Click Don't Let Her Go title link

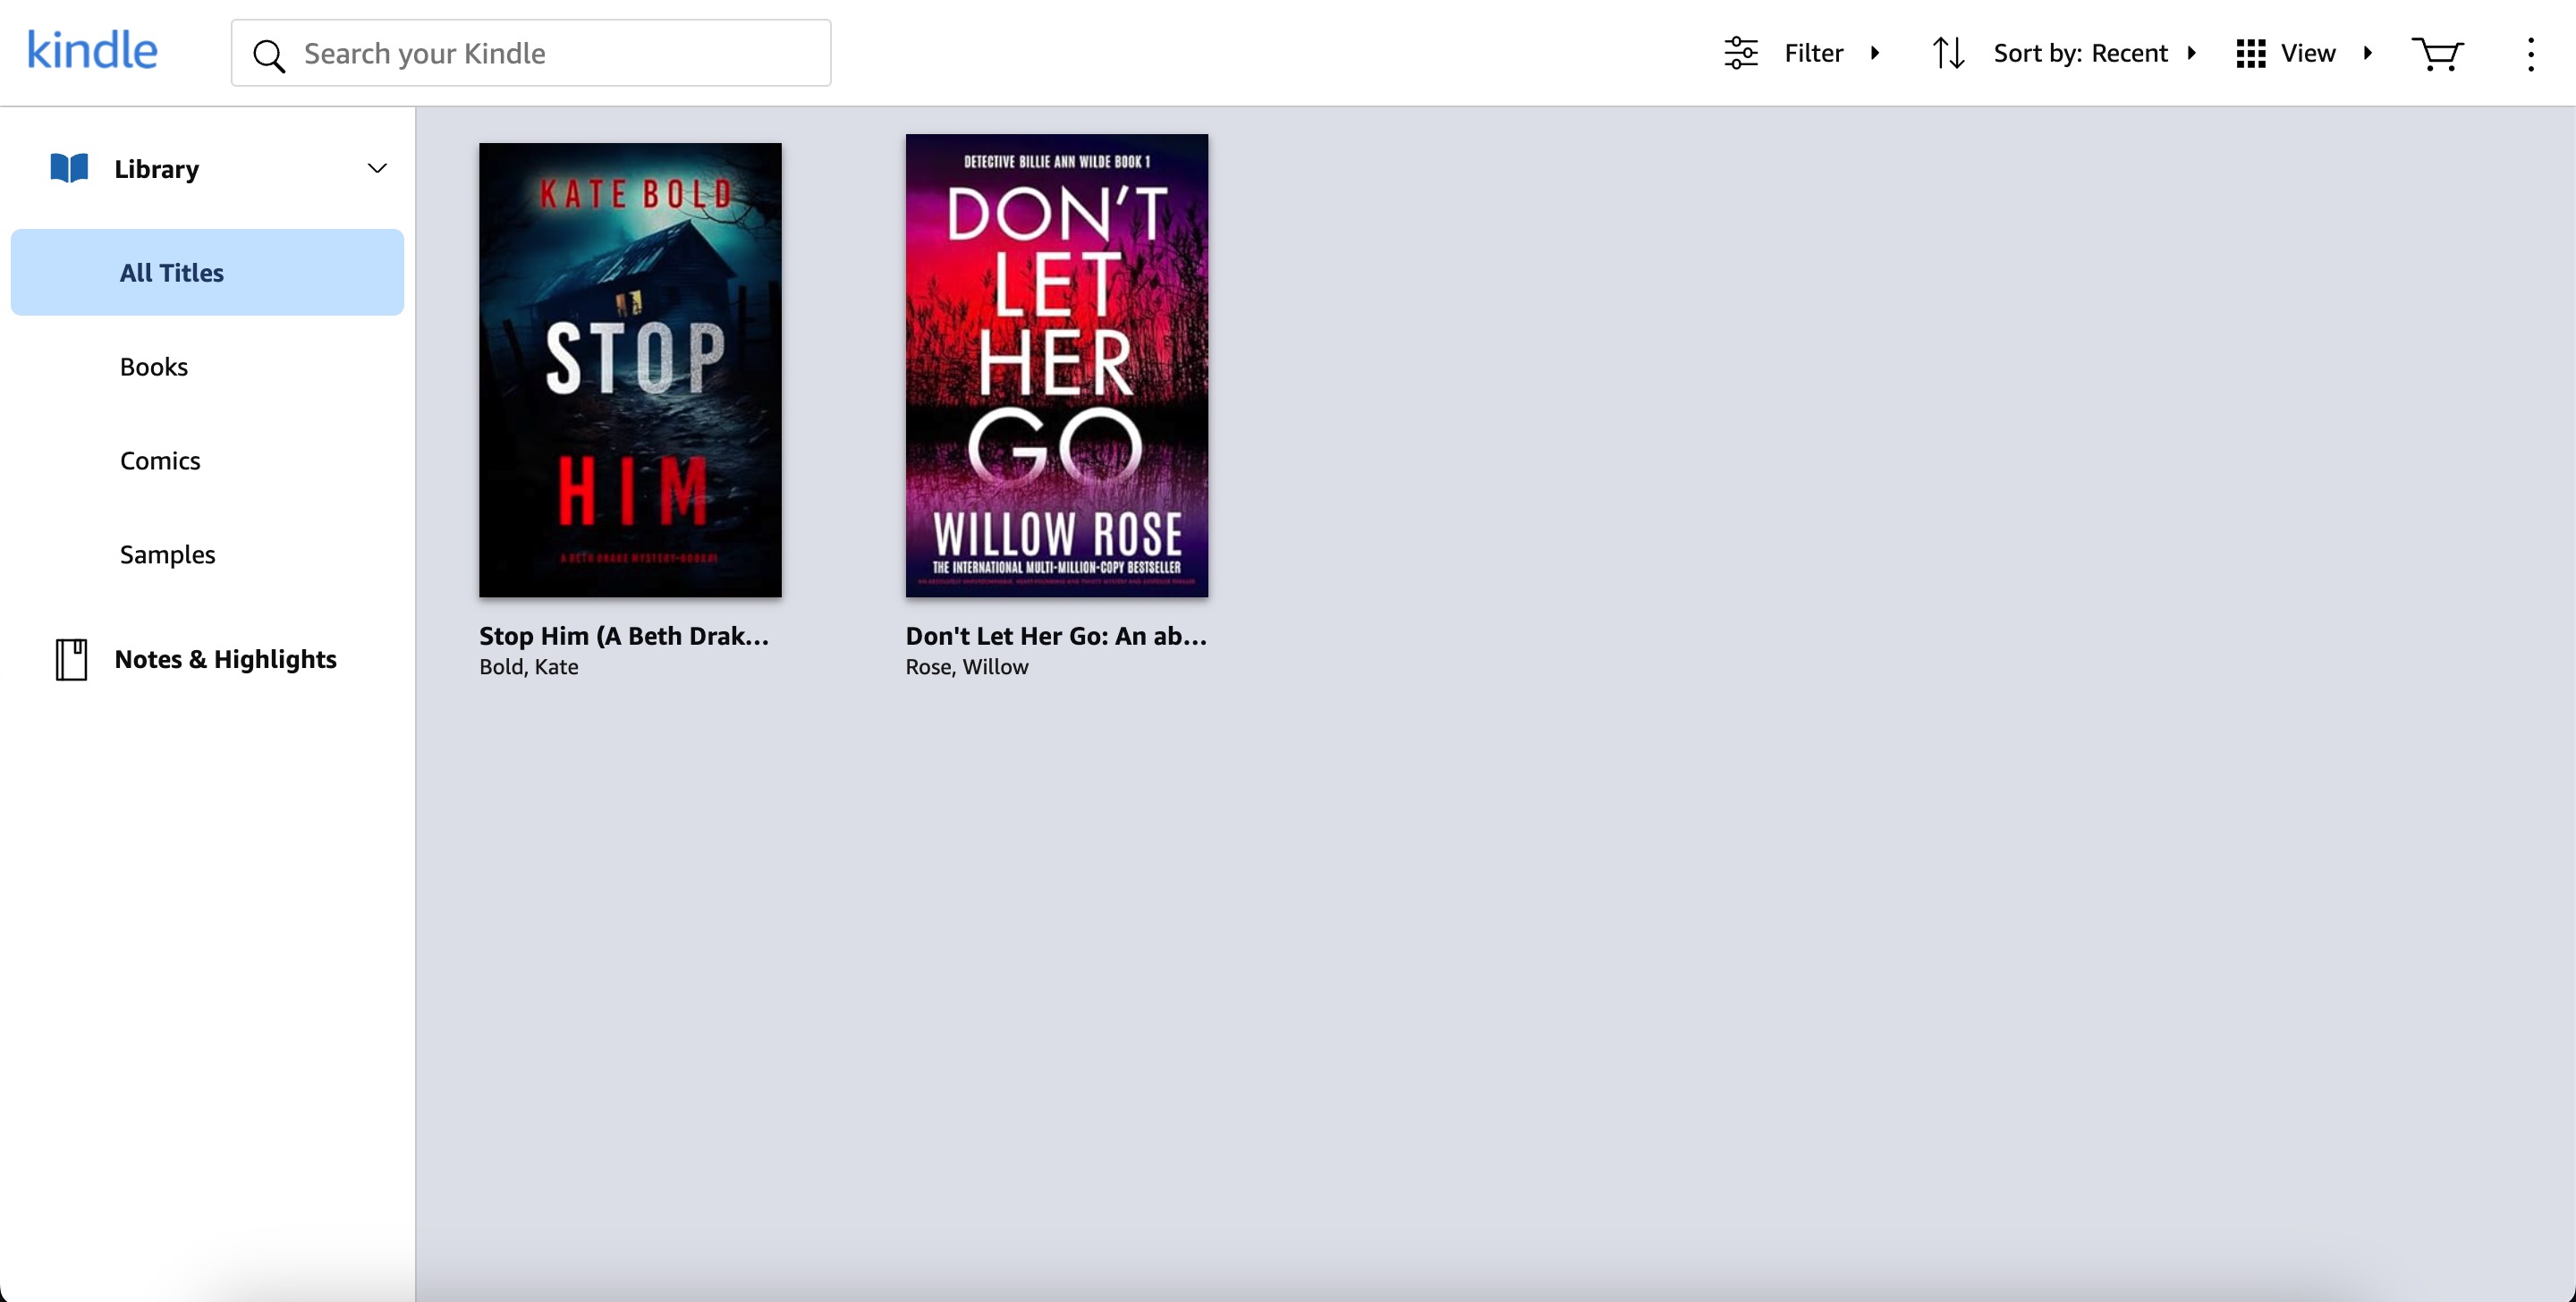(1056, 636)
